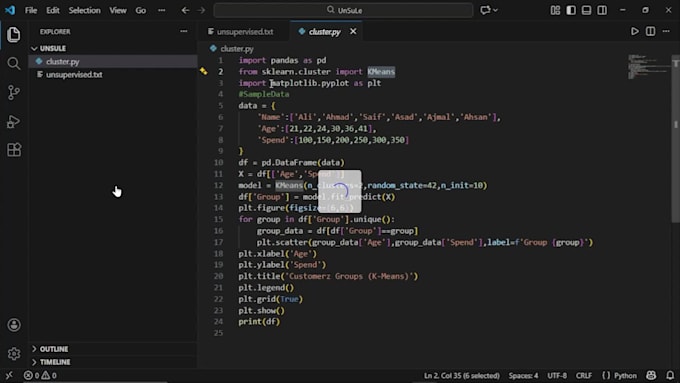The width and height of the screenshot is (680, 383).
Task: Go forward with the right arrow
Action: coord(201,10)
